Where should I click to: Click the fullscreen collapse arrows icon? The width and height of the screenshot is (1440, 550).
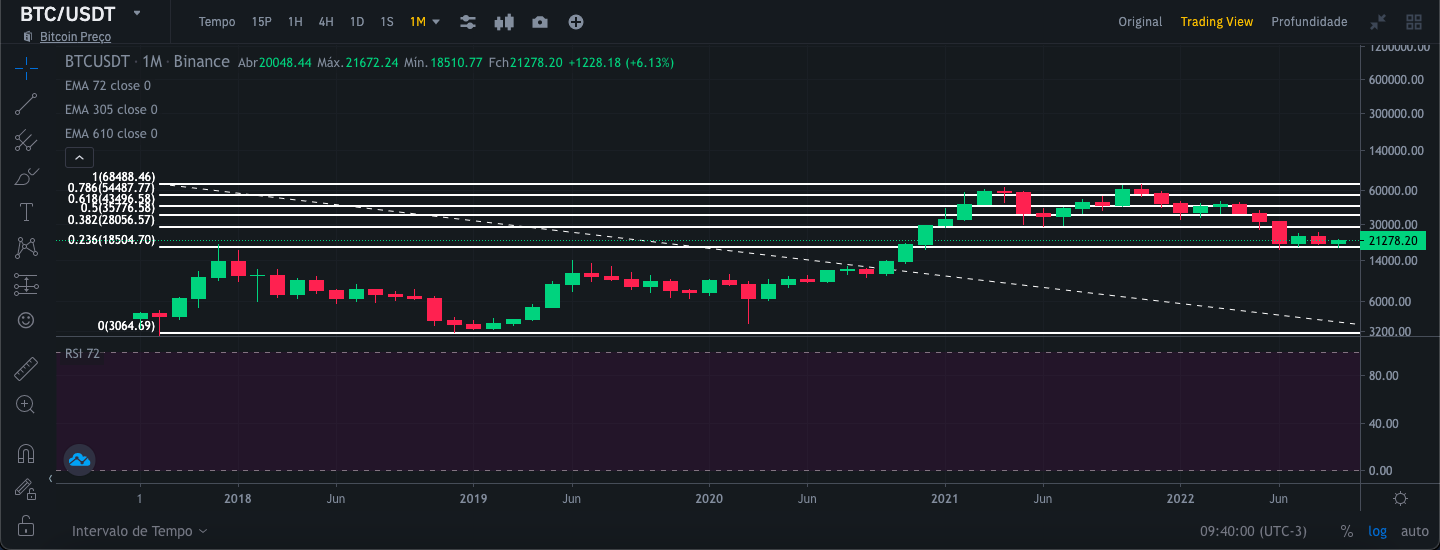(1378, 22)
